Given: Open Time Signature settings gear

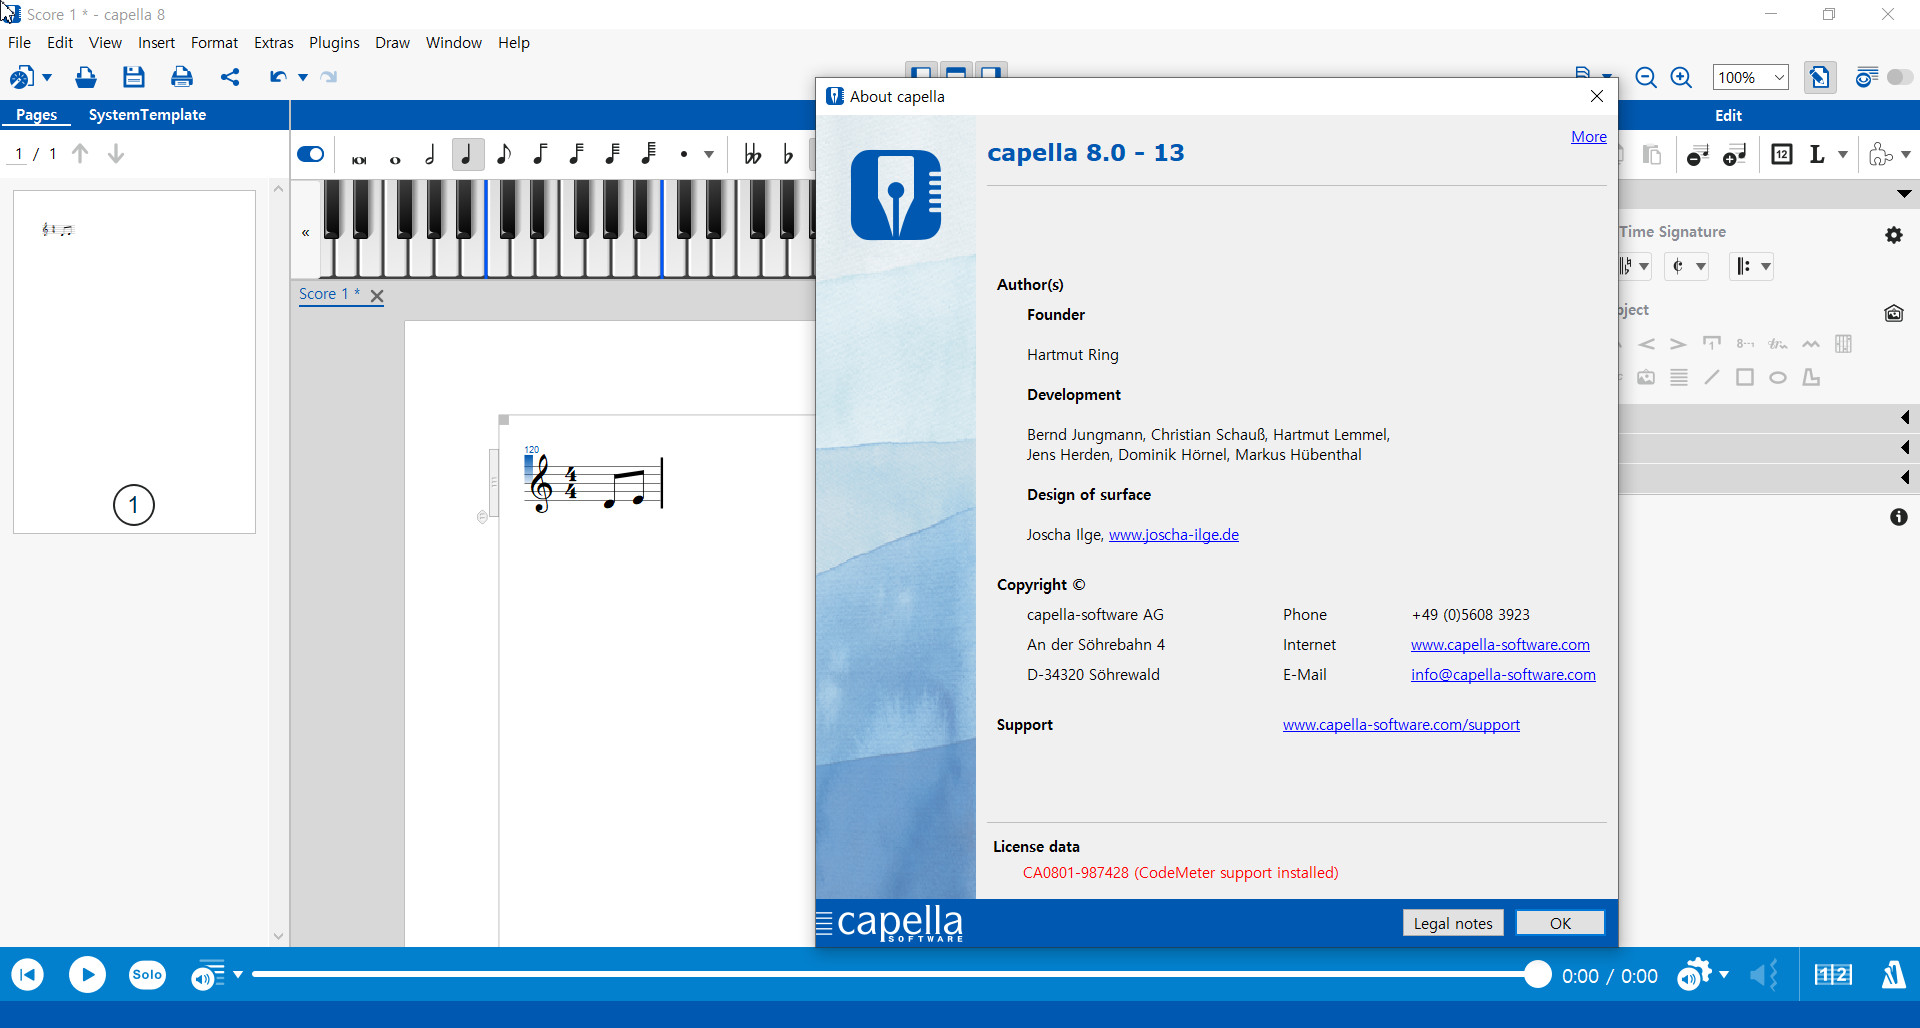Looking at the screenshot, I should (x=1894, y=235).
